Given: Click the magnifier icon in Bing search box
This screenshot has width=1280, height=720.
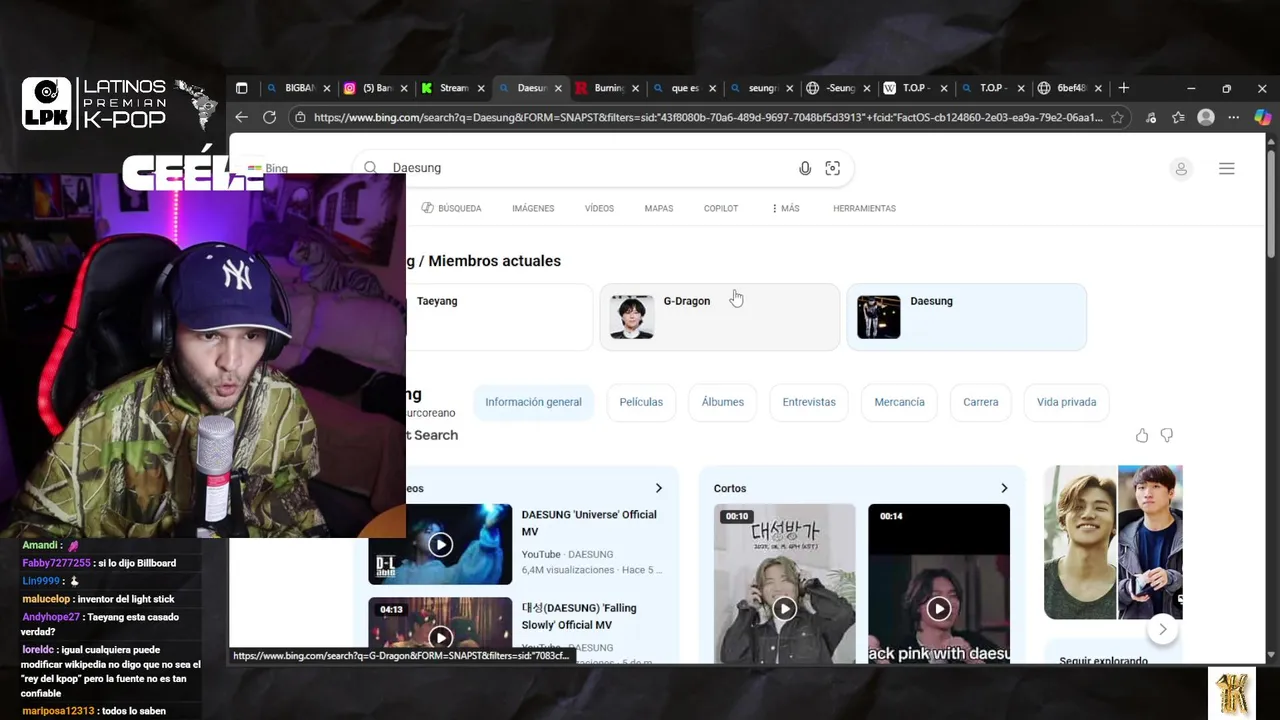Looking at the screenshot, I should tap(370, 168).
